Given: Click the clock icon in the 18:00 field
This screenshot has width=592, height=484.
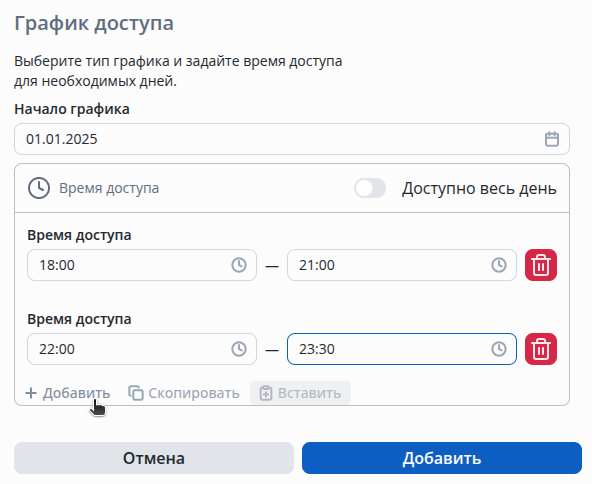Looking at the screenshot, I should 239,265.
